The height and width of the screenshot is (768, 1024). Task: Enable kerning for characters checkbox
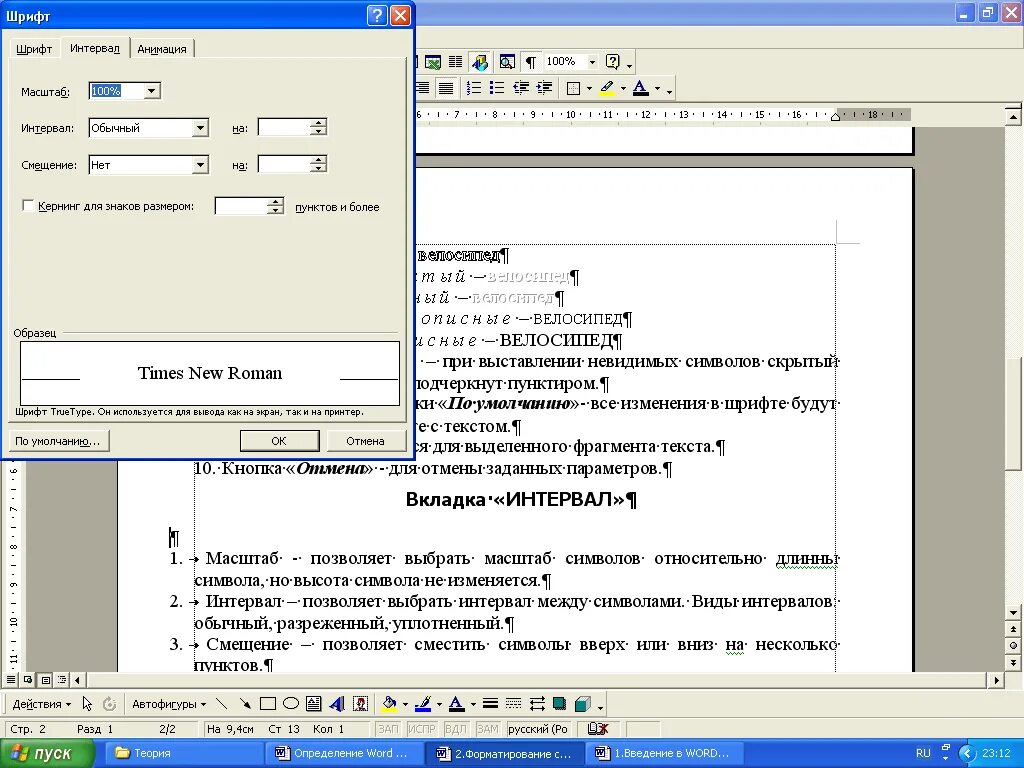click(28, 206)
